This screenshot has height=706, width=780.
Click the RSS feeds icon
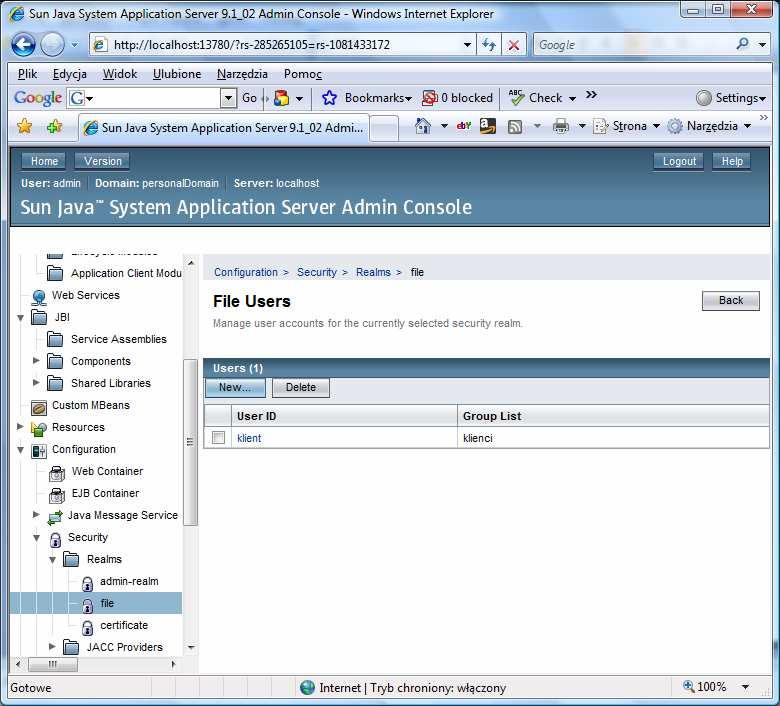pos(515,127)
